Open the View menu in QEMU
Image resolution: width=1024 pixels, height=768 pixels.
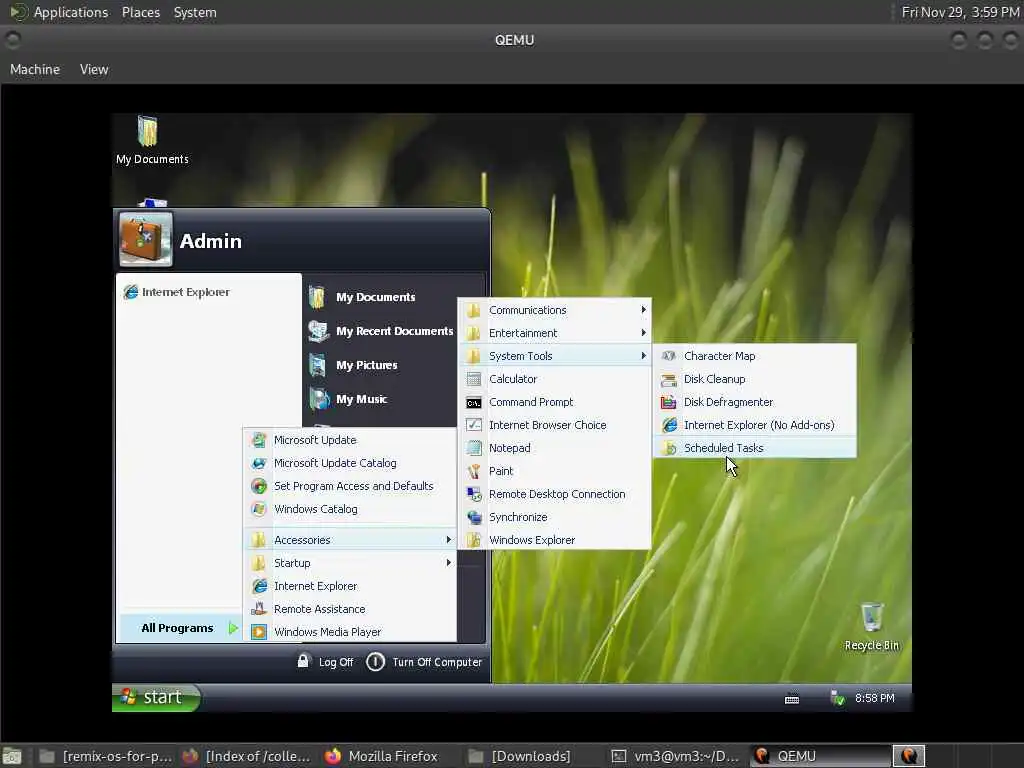[94, 69]
